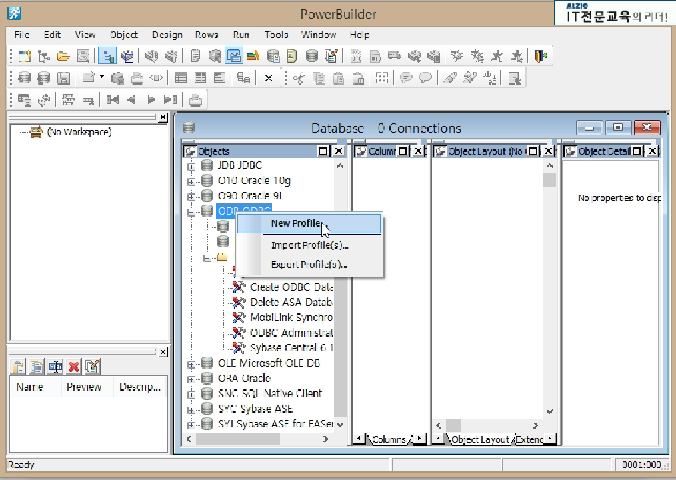This screenshot has width=676, height=480.
Task: Open the Rows menu
Action: 207,35
